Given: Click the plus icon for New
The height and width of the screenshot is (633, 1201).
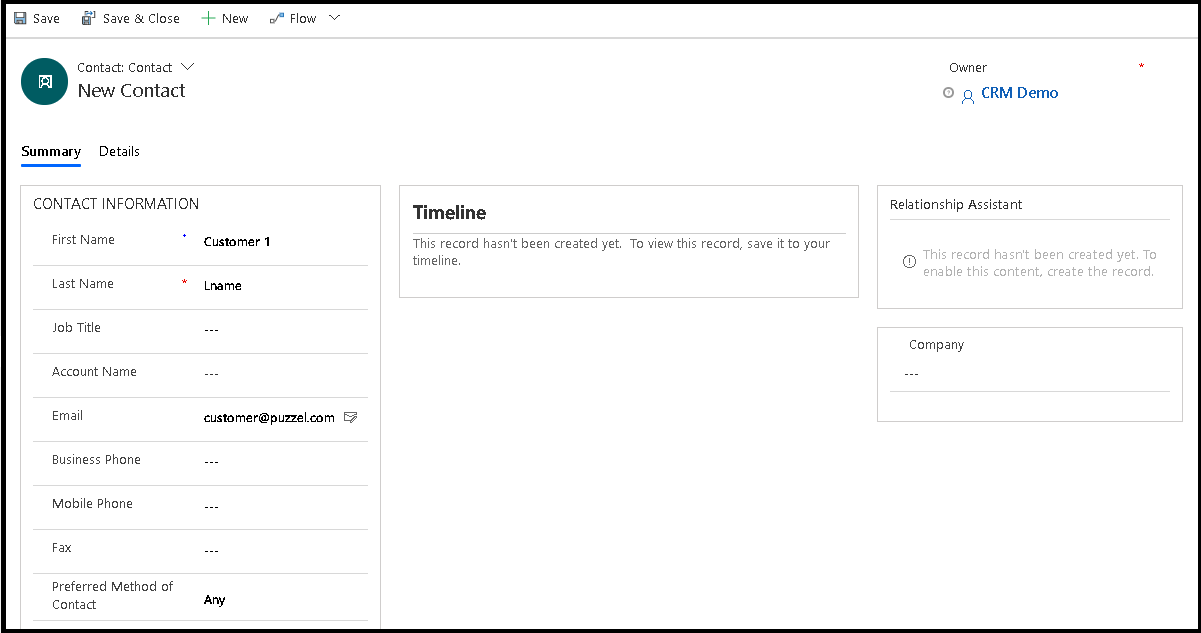Looking at the screenshot, I should (x=208, y=18).
